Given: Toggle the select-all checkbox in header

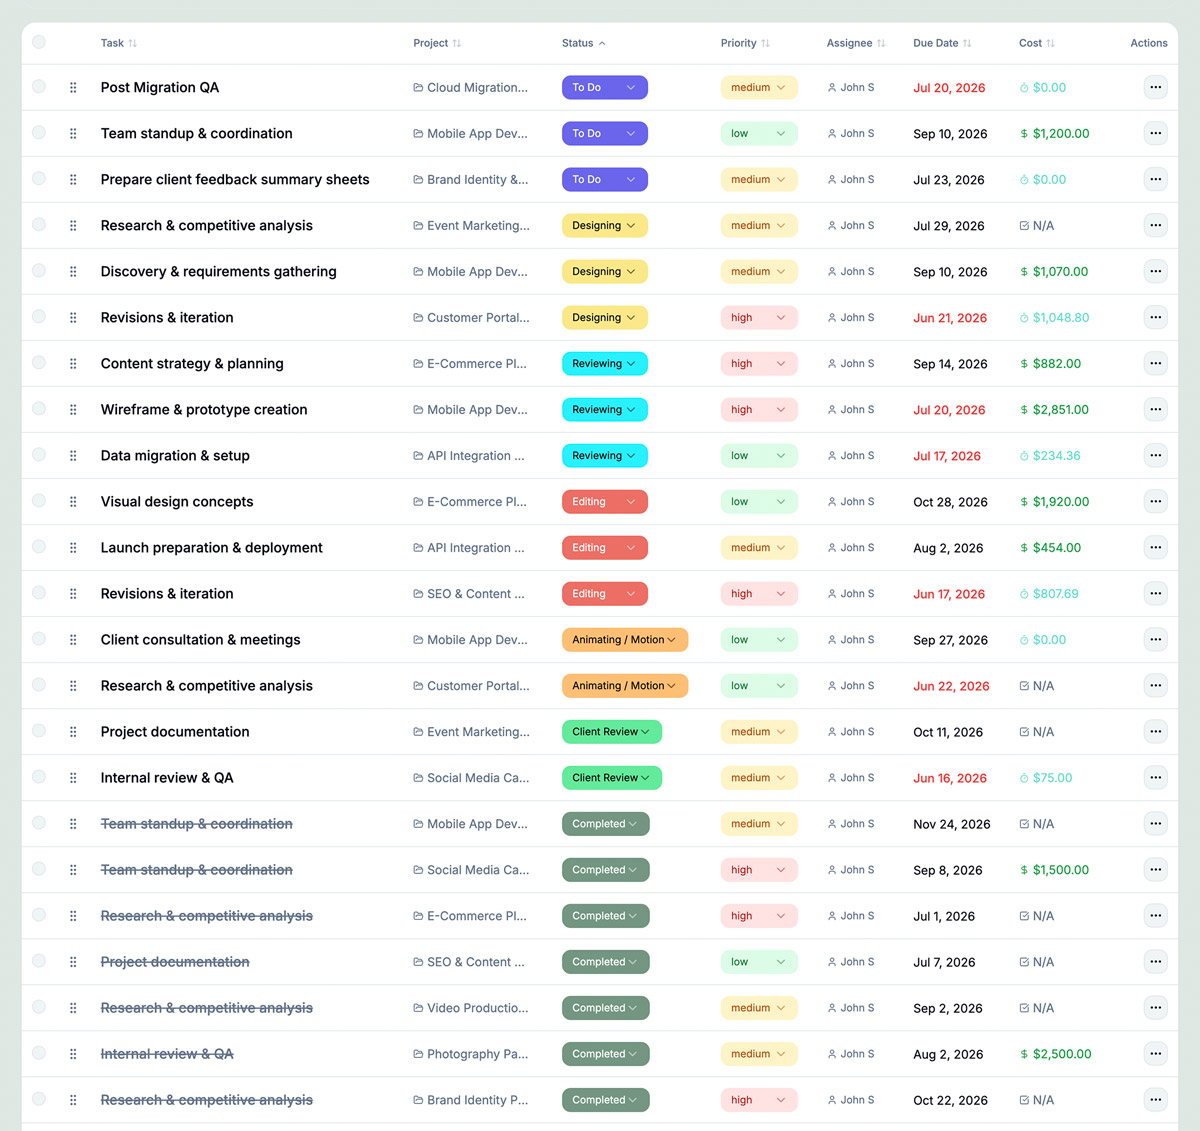Looking at the screenshot, I should [39, 42].
